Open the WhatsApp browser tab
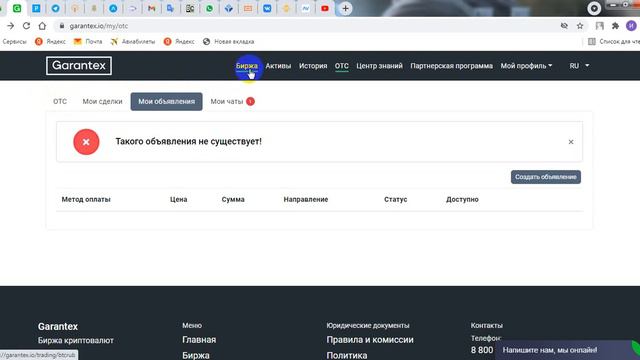Viewport: 640px width, 360px height. (x=209, y=8)
